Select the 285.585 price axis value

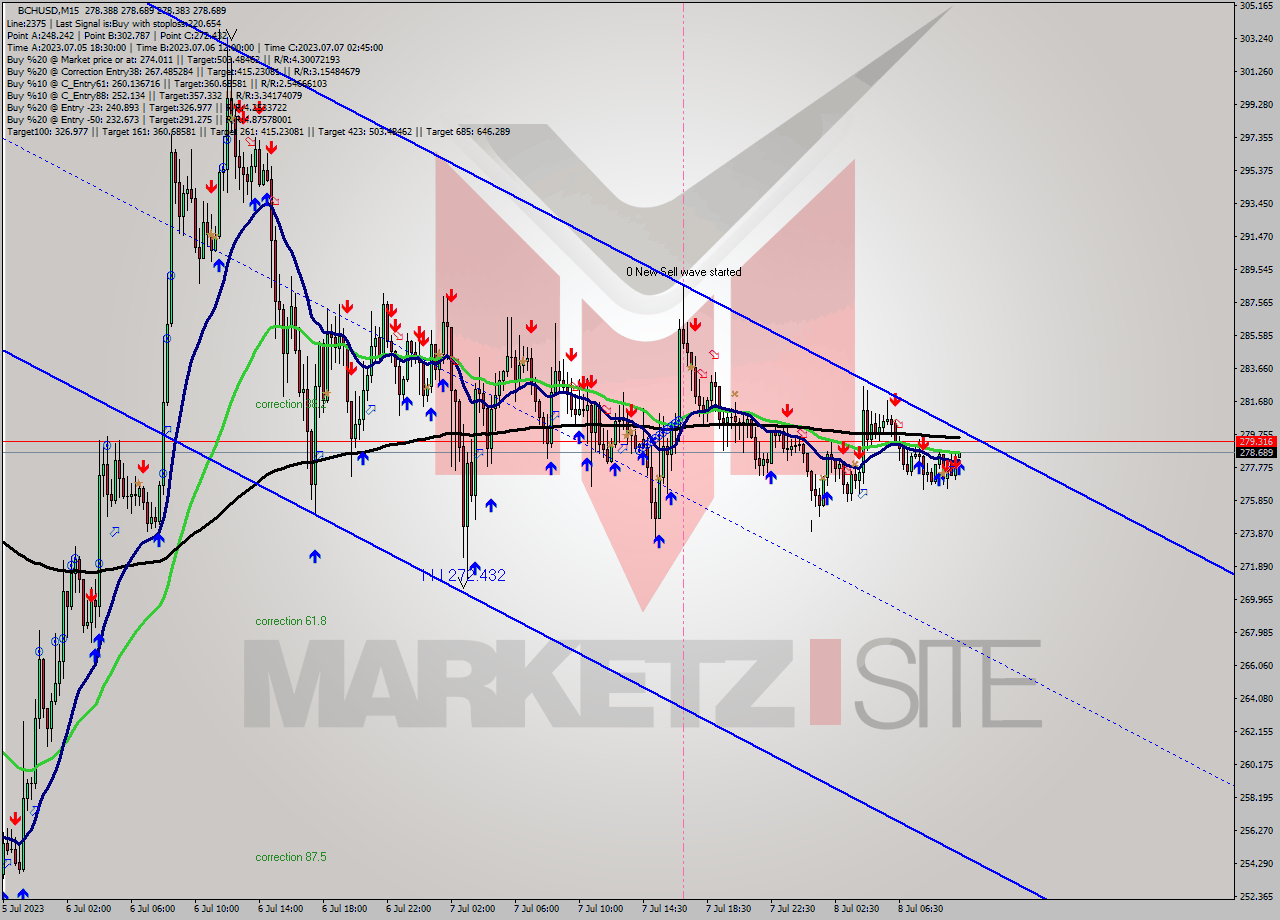click(1256, 336)
